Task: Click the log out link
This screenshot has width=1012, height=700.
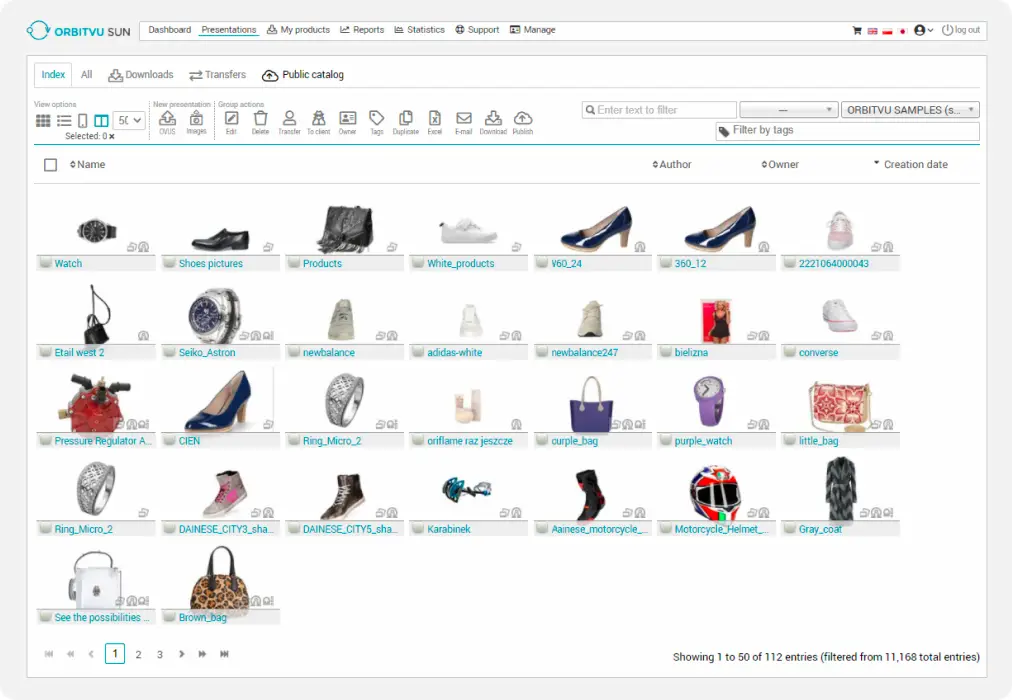Action: [x=961, y=30]
